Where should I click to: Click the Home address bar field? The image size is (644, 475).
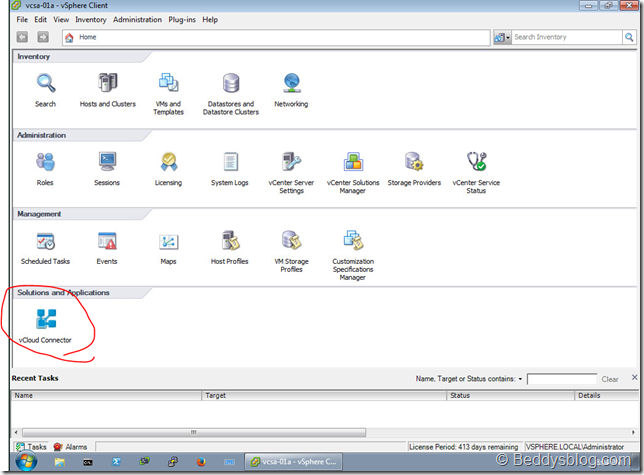[276, 37]
